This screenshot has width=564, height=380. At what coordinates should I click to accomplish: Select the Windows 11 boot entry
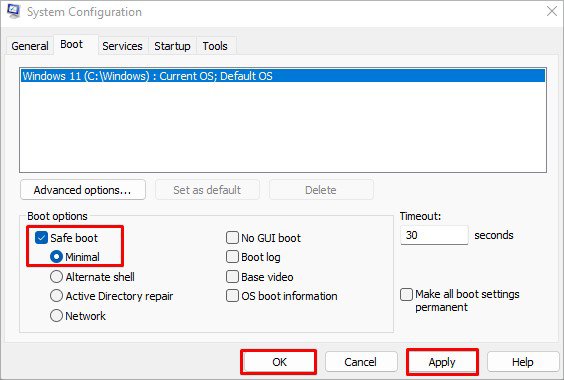click(283, 76)
